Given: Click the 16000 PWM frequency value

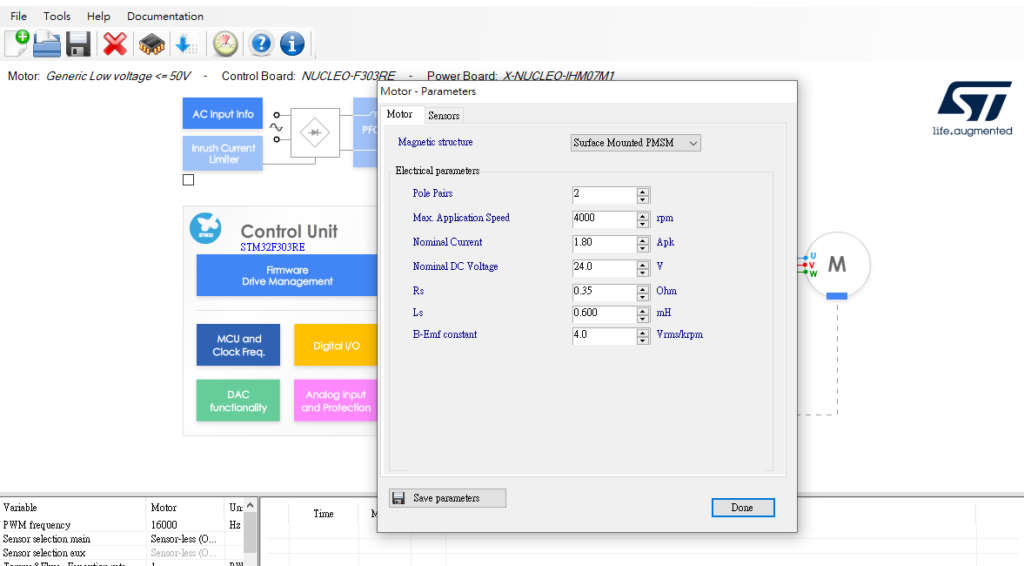Looking at the screenshot, I should click(164, 525).
